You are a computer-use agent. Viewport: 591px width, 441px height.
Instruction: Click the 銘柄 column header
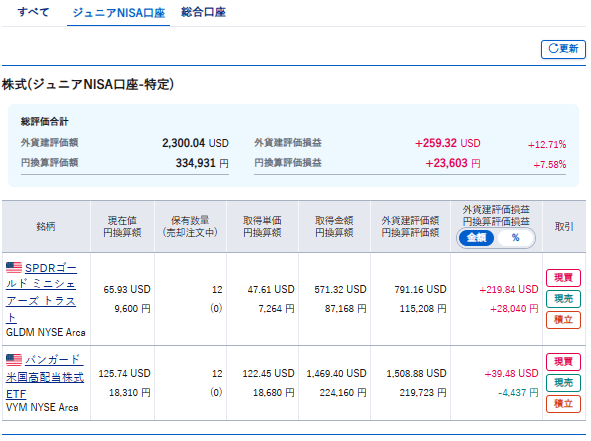pyautogui.click(x=46, y=227)
